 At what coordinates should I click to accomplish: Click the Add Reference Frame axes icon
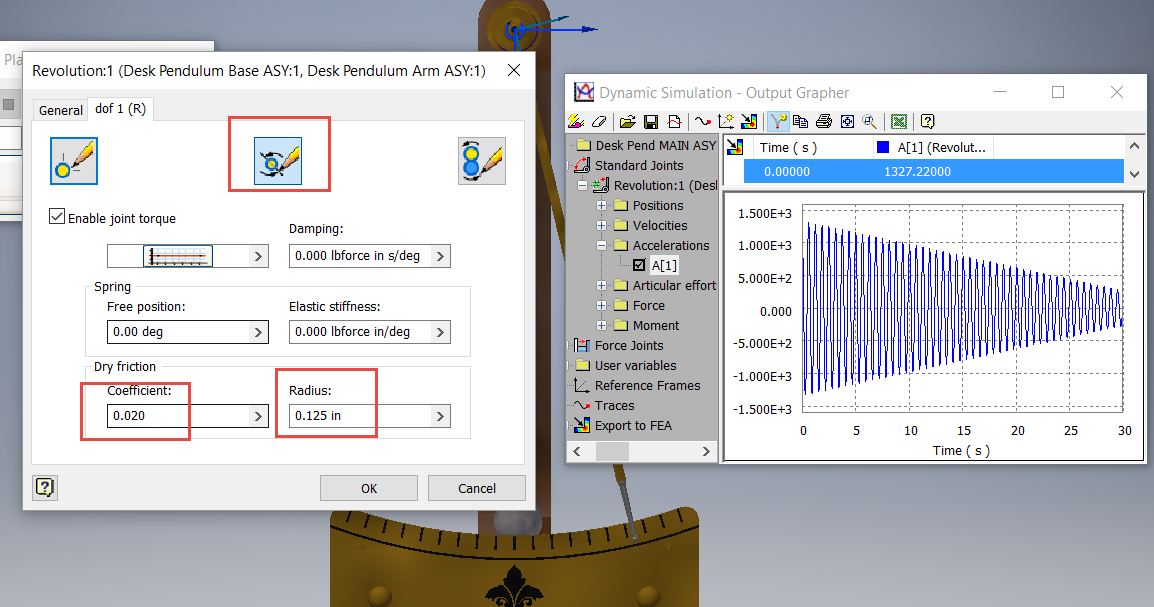[726, 121]
